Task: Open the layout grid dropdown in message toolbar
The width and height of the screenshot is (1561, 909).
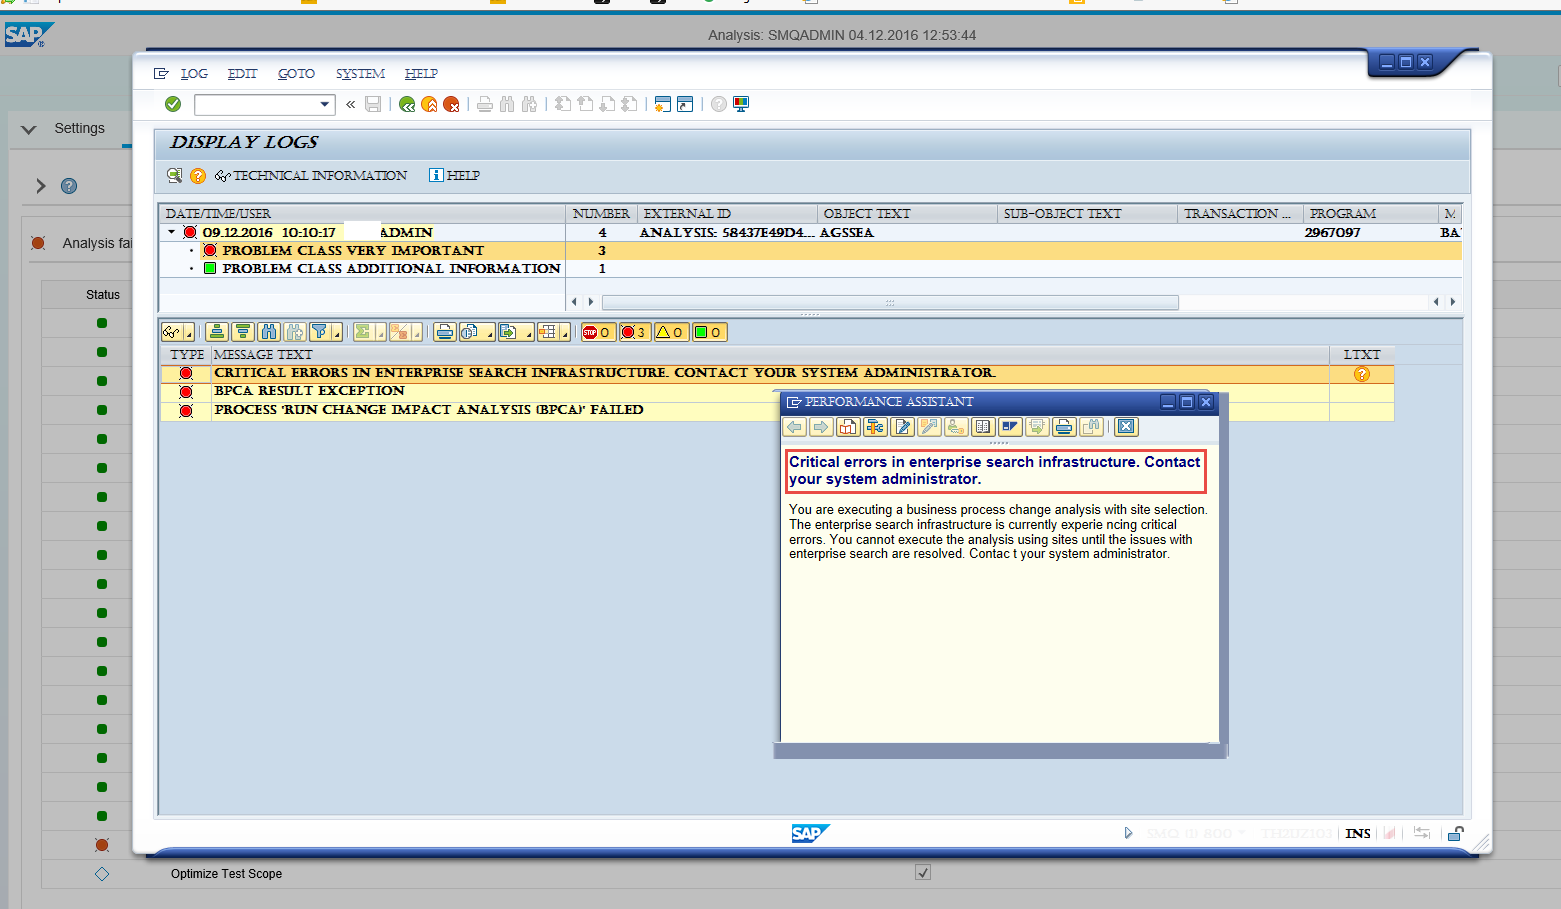Action: pos(565,333)
